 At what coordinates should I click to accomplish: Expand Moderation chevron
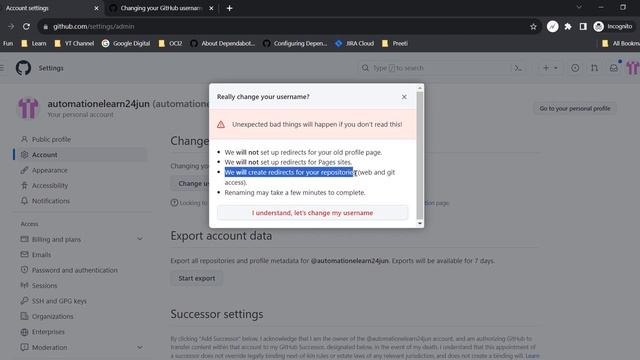(140, 347)
